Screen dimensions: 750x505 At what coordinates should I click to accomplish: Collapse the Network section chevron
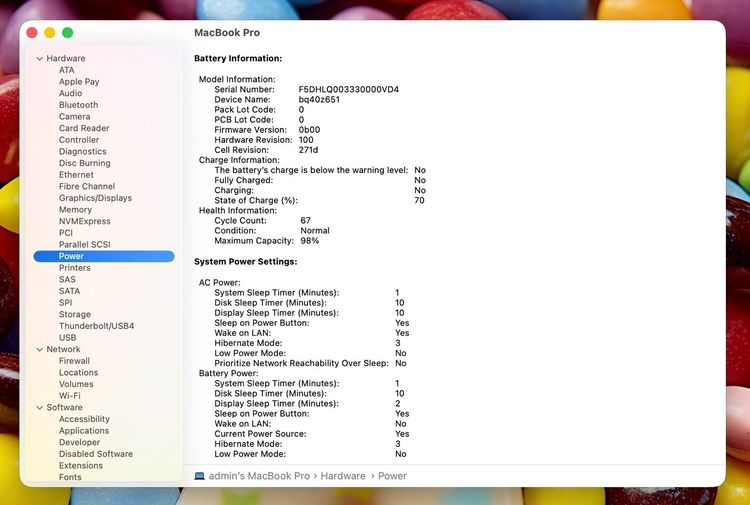coord(40,350)
